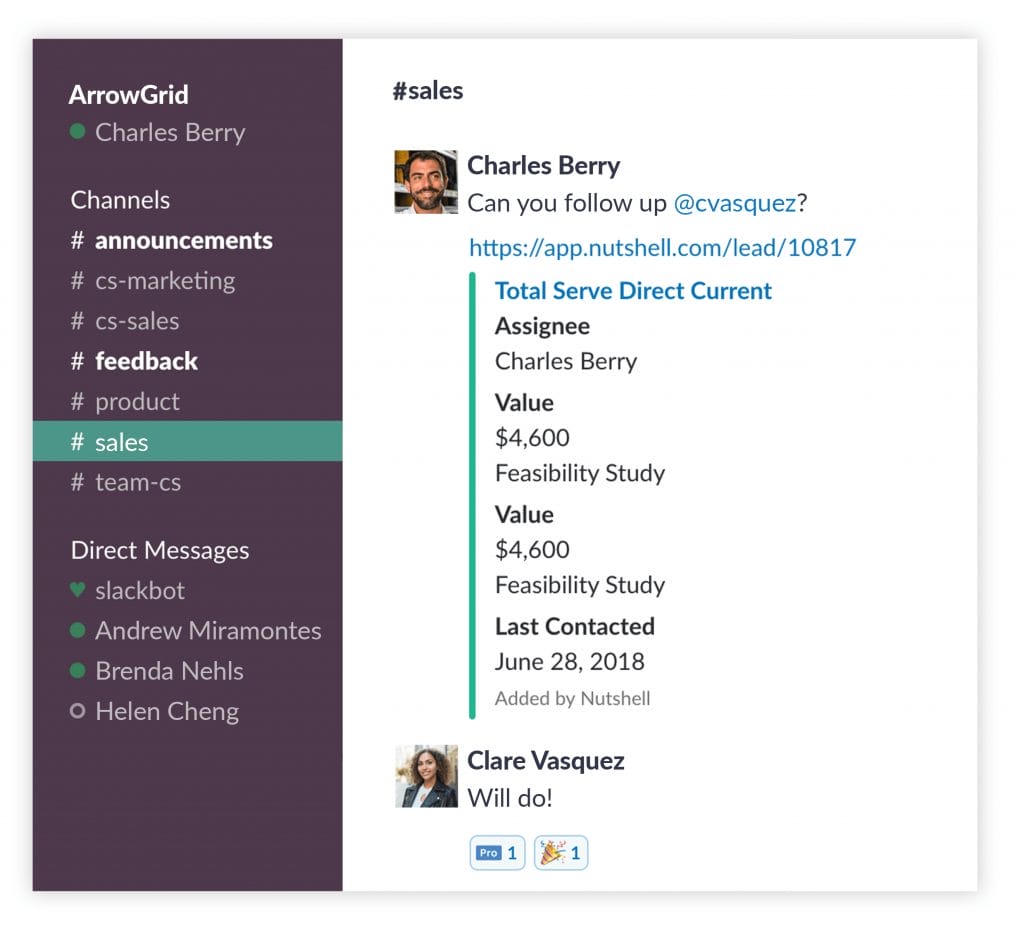
Task: Click Clare Vasquez's profile avatar
Action: (427, 776)
